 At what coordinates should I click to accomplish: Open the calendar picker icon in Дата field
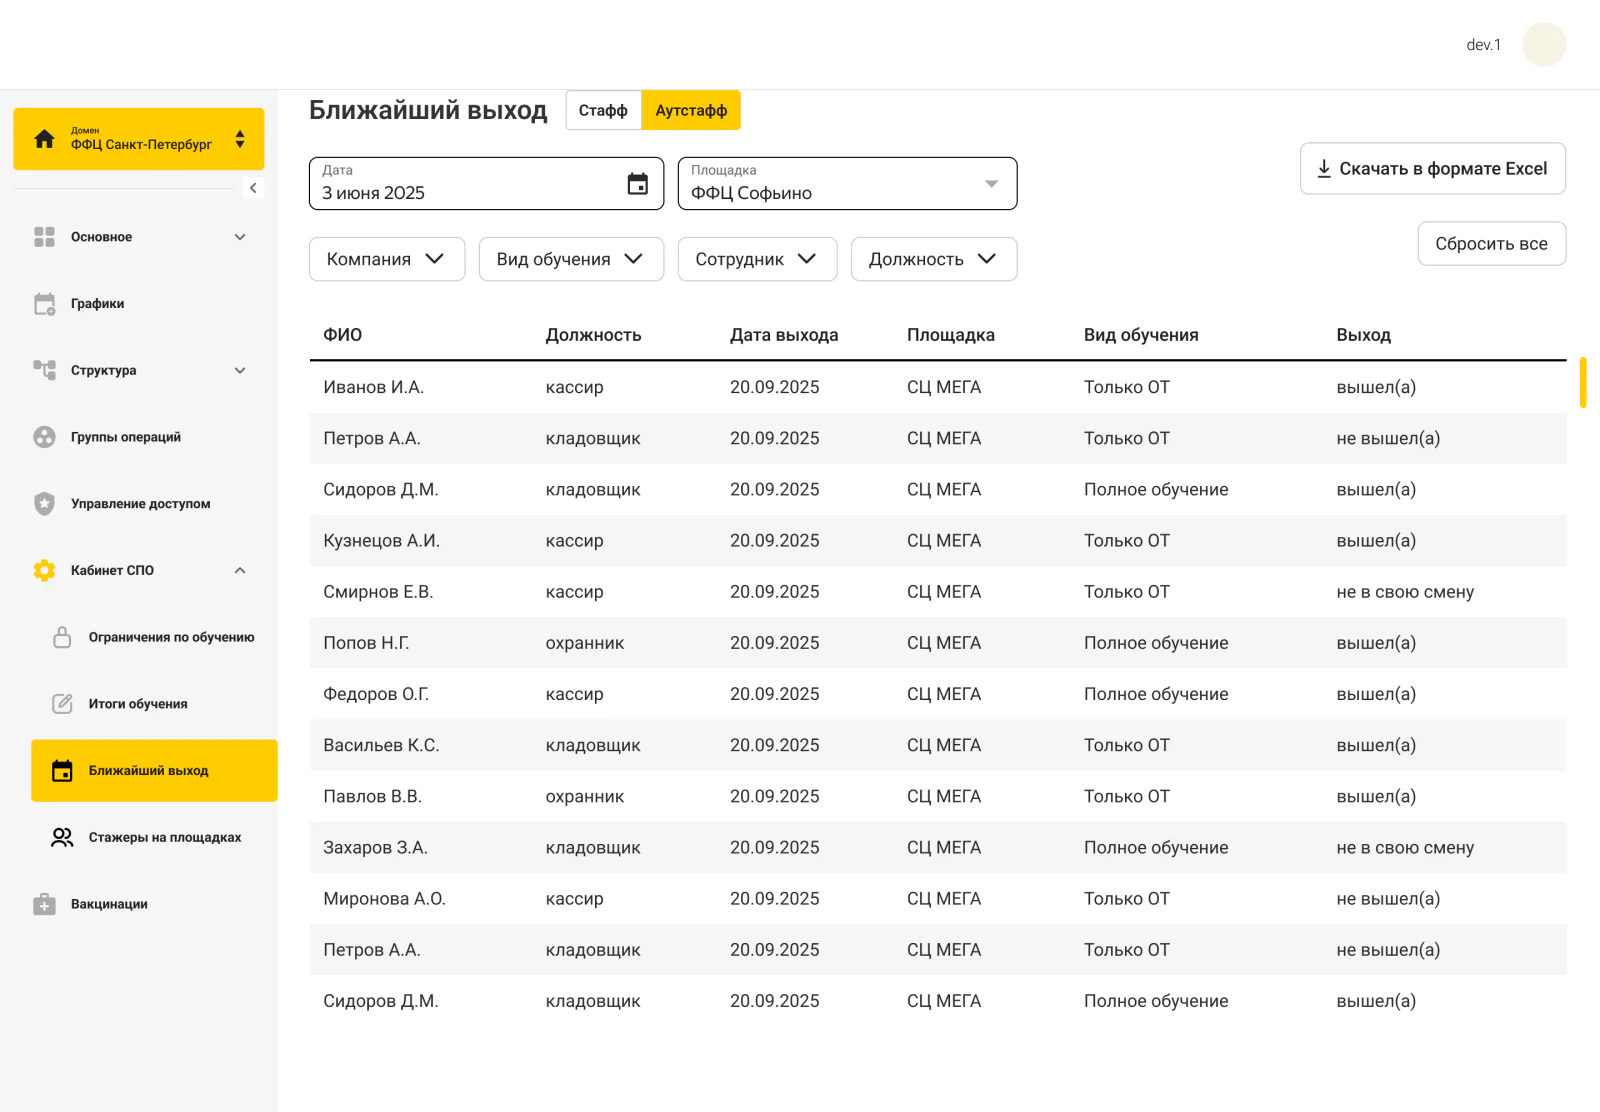tap(637, 184)
